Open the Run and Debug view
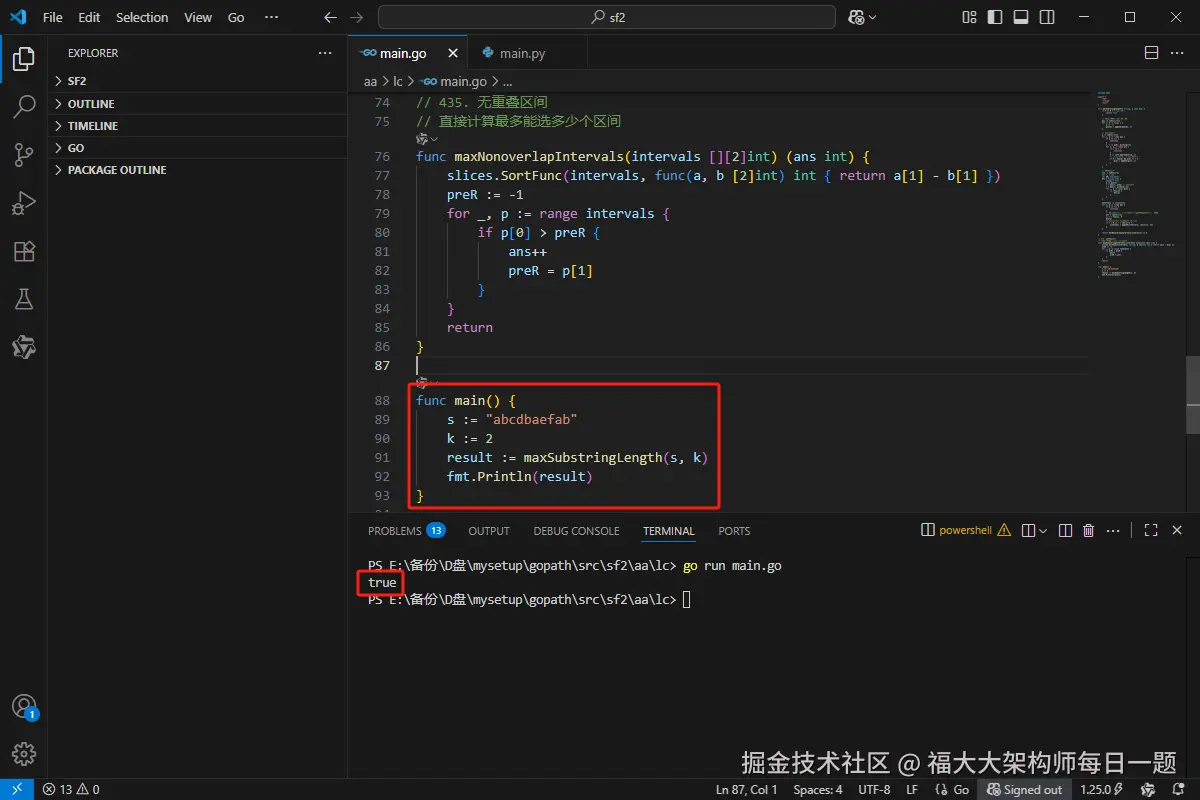This screenshot has height=800, width=1200. click(24, 203)
